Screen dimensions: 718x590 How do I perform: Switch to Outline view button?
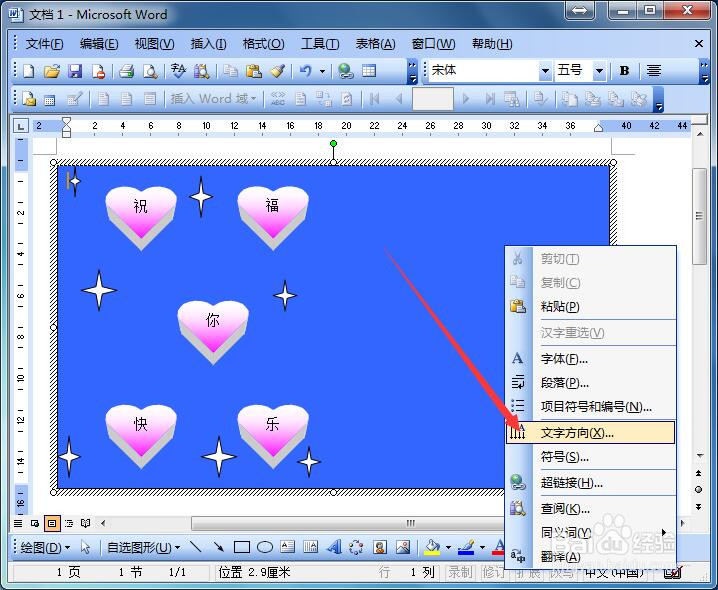69,523
